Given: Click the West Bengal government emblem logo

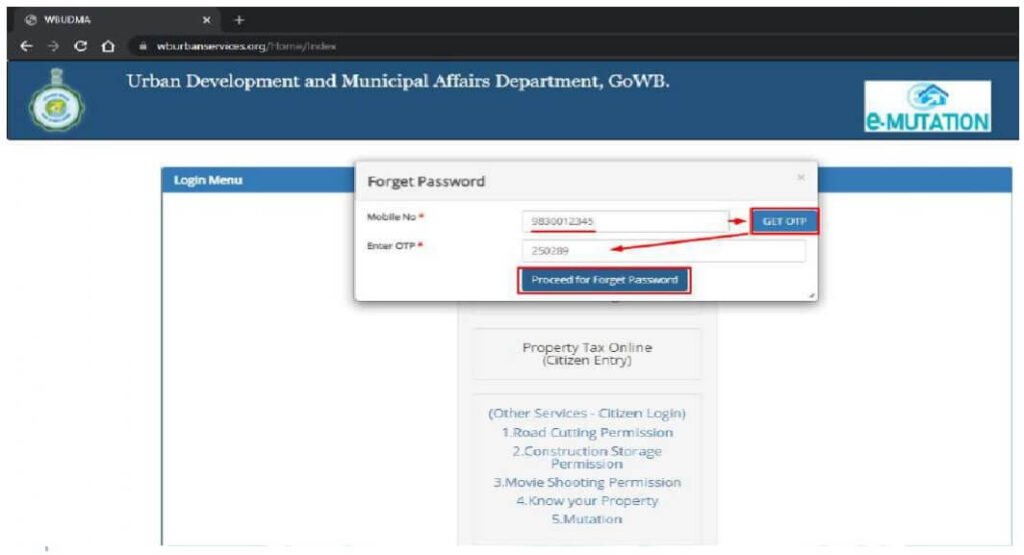Looking at the screenshot, I should click(x=57, y=101).
